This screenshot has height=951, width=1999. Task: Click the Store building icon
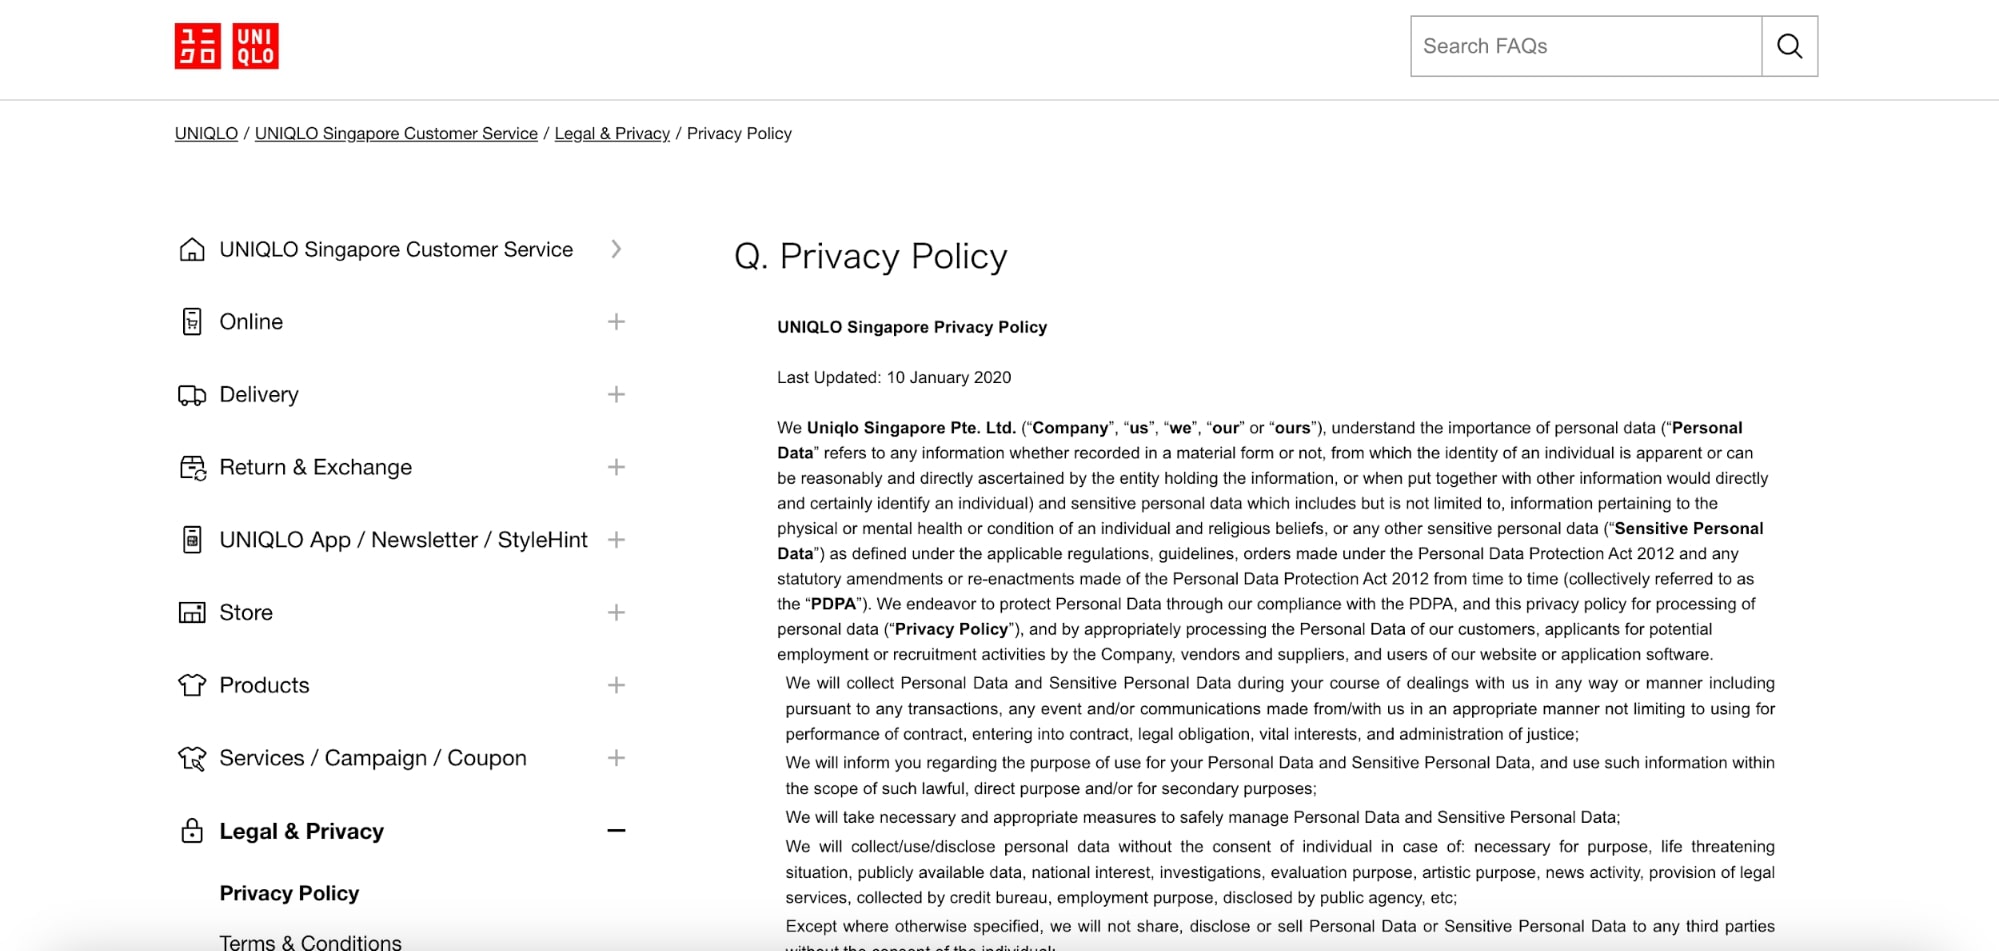pos(192,612)
